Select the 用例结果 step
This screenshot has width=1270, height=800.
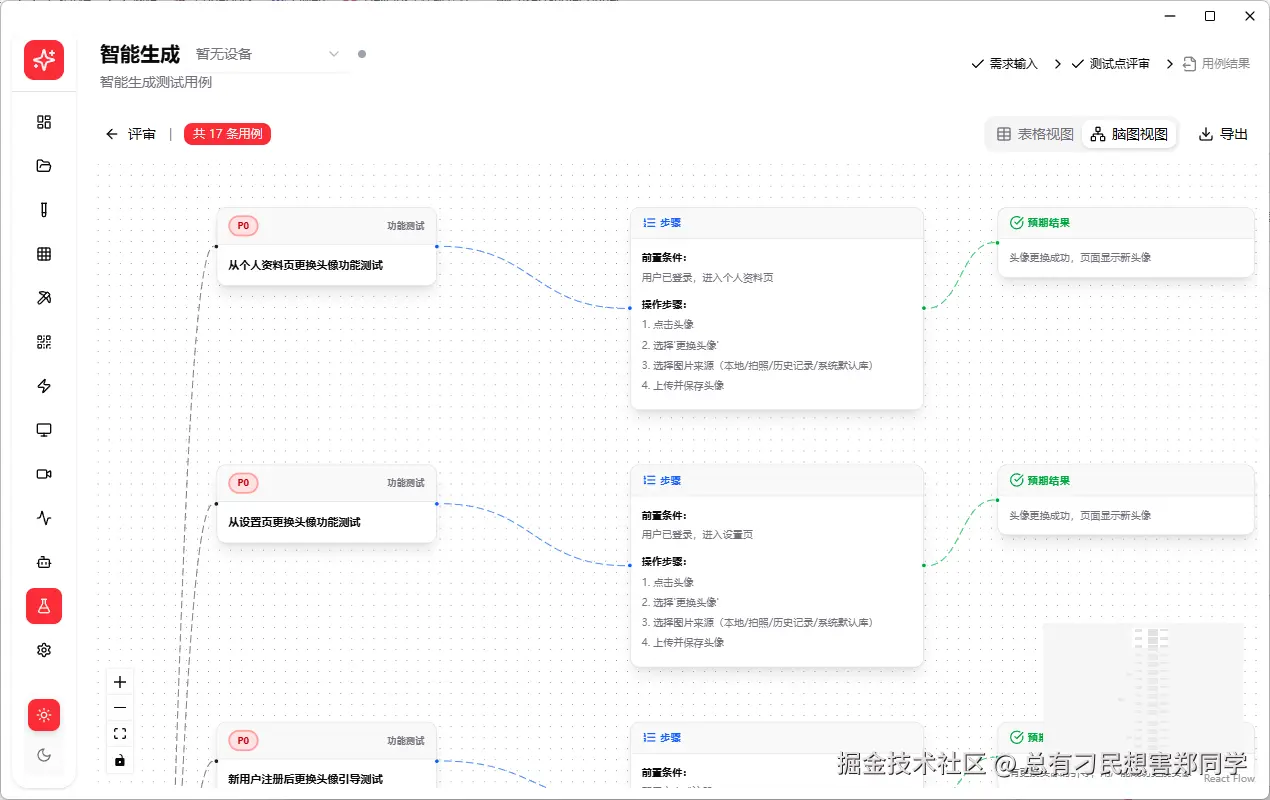pyautogui.click(x=1216, y=63)
